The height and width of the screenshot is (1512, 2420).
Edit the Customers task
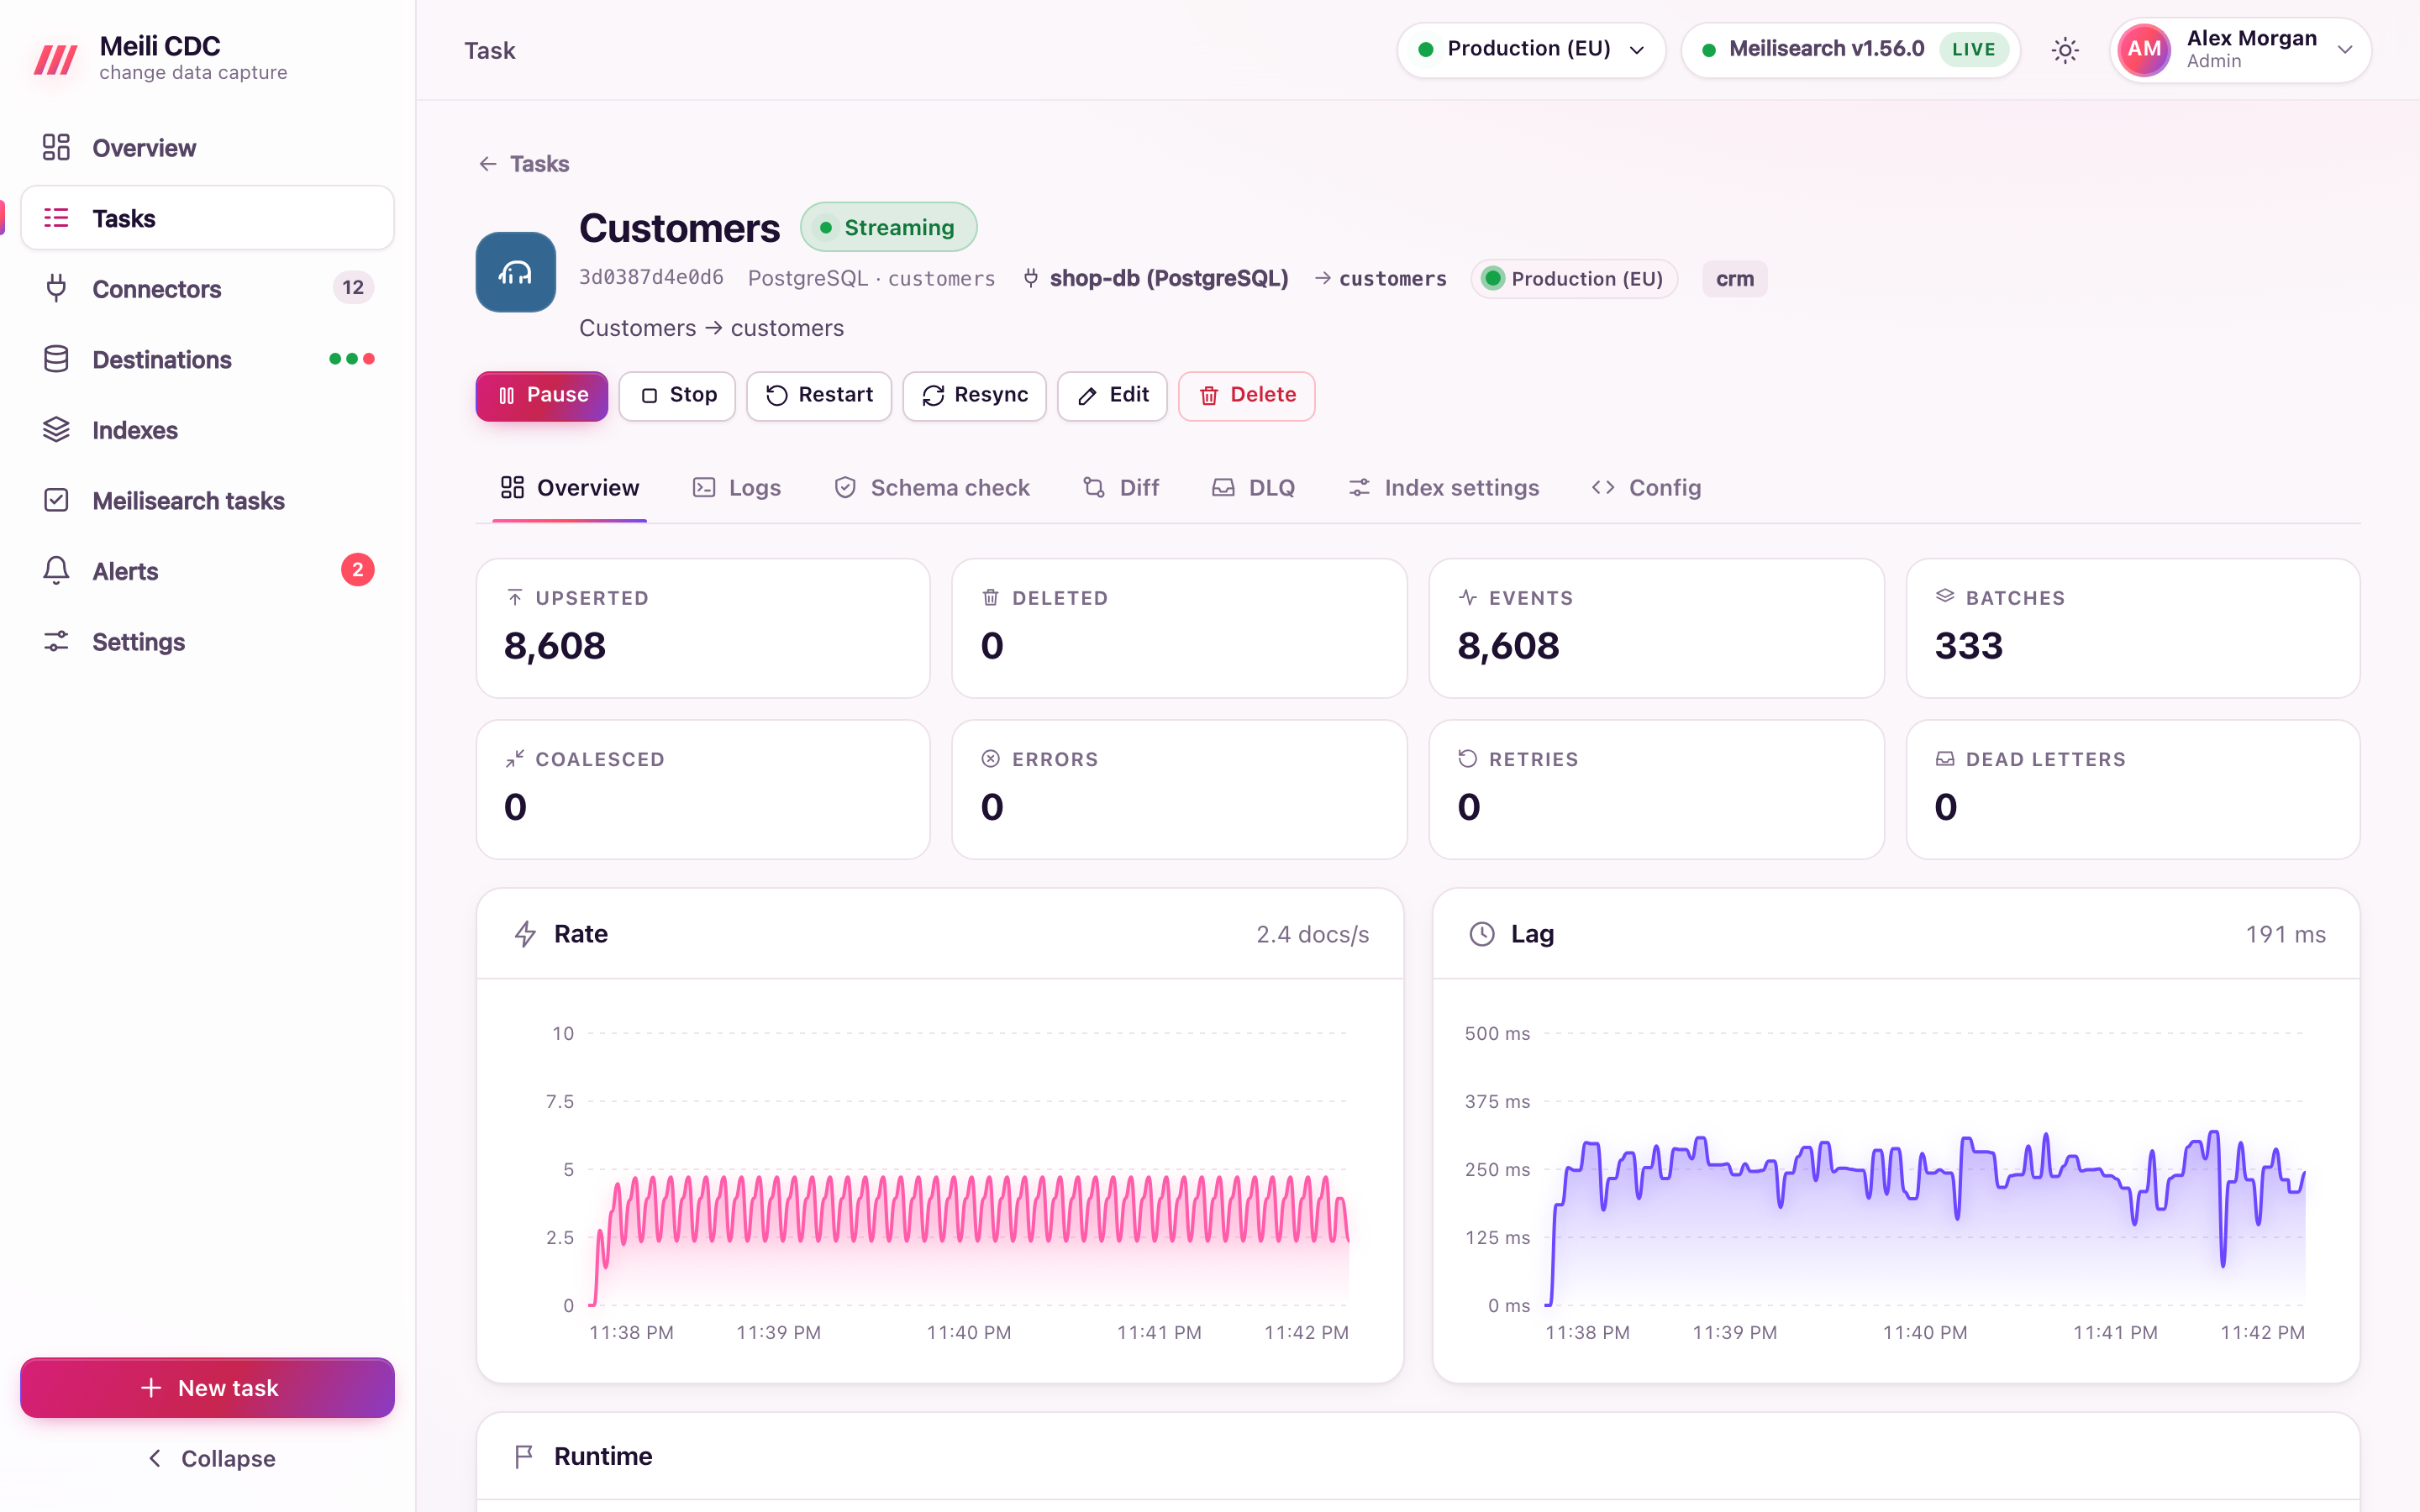coord(1112,396)
